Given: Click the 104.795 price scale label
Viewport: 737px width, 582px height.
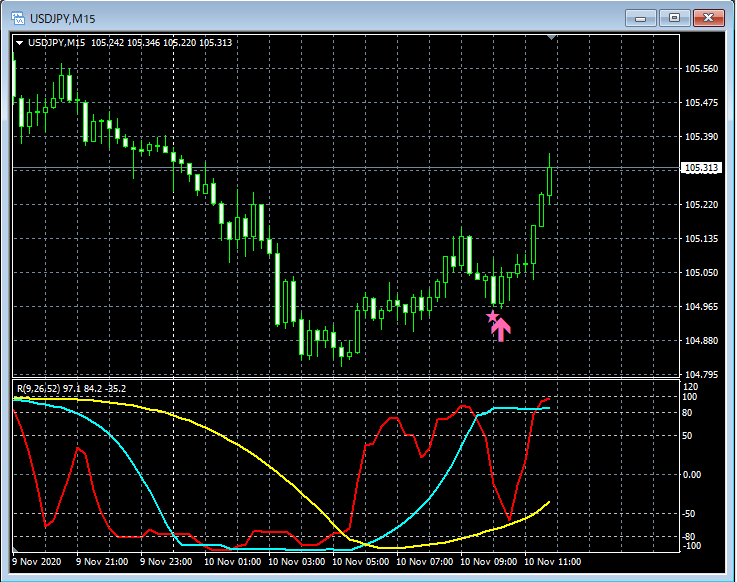Looking at the screenshot, I should [x=701, y=374].
